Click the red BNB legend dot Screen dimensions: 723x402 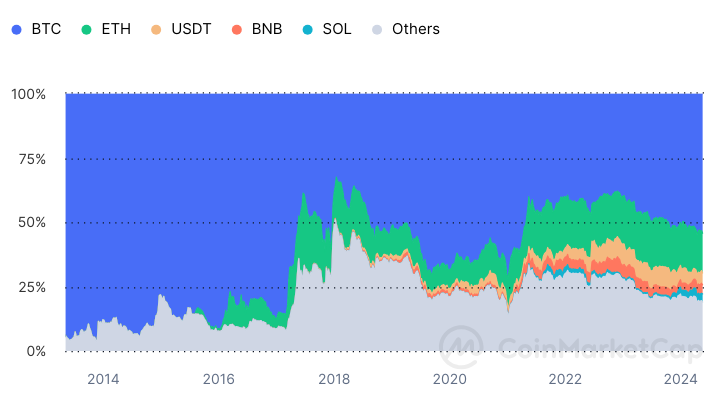[237, 30]
